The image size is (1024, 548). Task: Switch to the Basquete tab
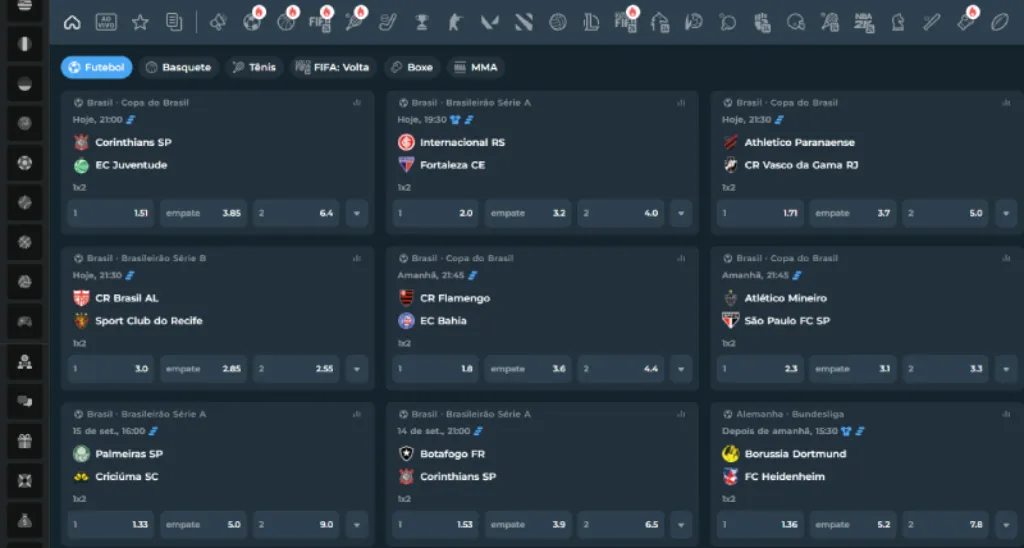pyautogui.click(x=178, y=67)
